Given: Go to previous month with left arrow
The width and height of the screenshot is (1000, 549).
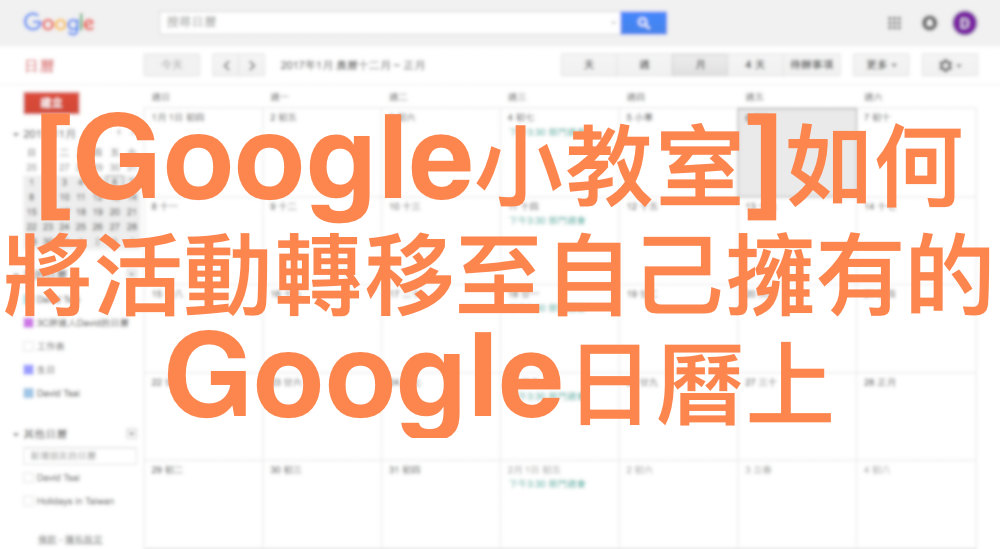Looking at the screenshot, I should (x=226, y=65).
